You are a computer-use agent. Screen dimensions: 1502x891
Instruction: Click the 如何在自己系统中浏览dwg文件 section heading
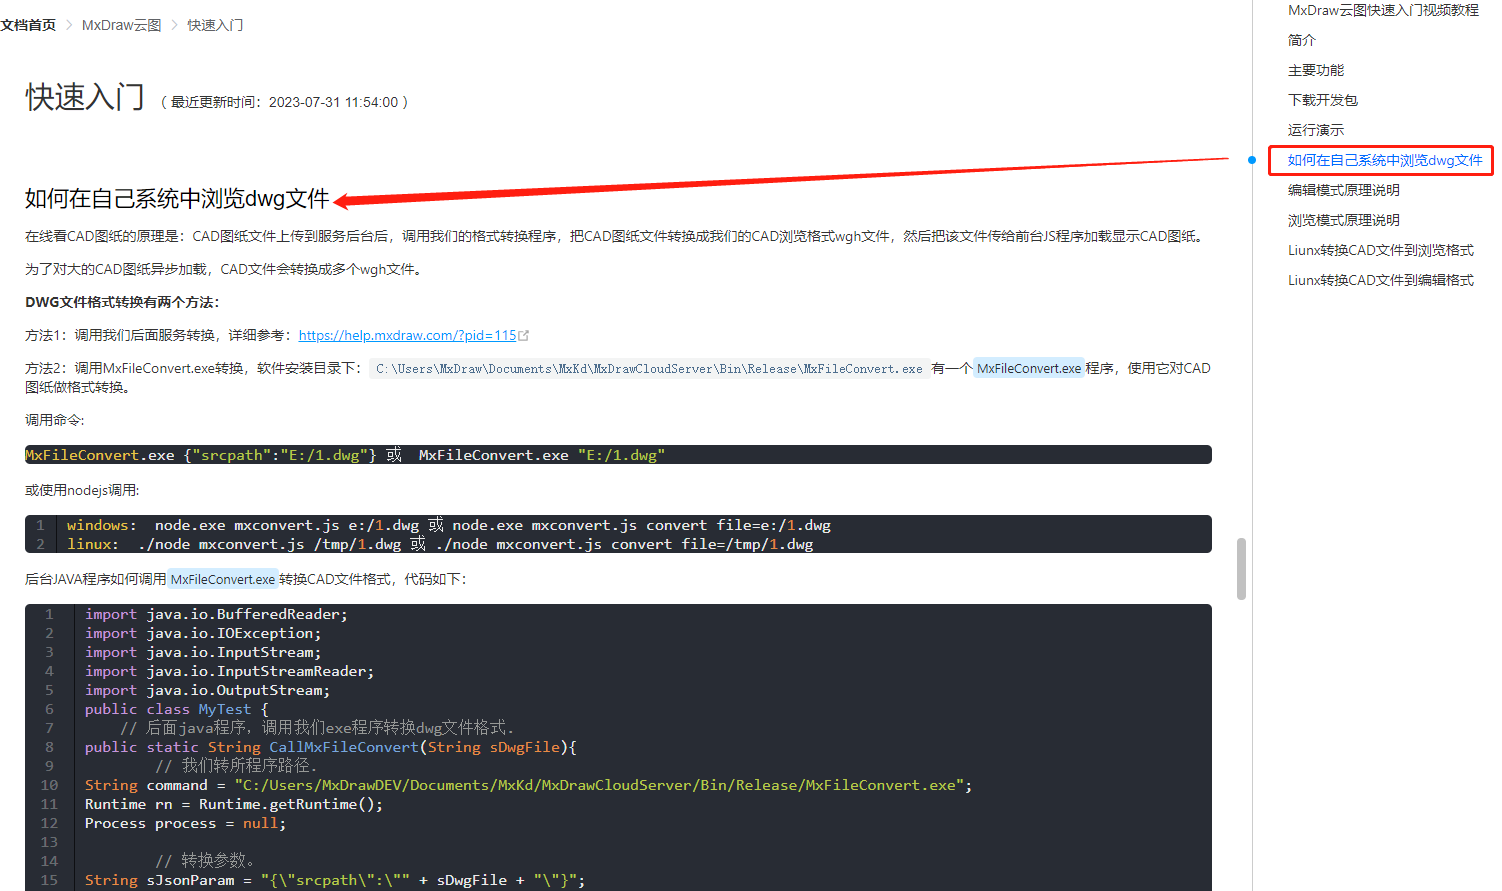pyautogui.click(x=177, y=199)
